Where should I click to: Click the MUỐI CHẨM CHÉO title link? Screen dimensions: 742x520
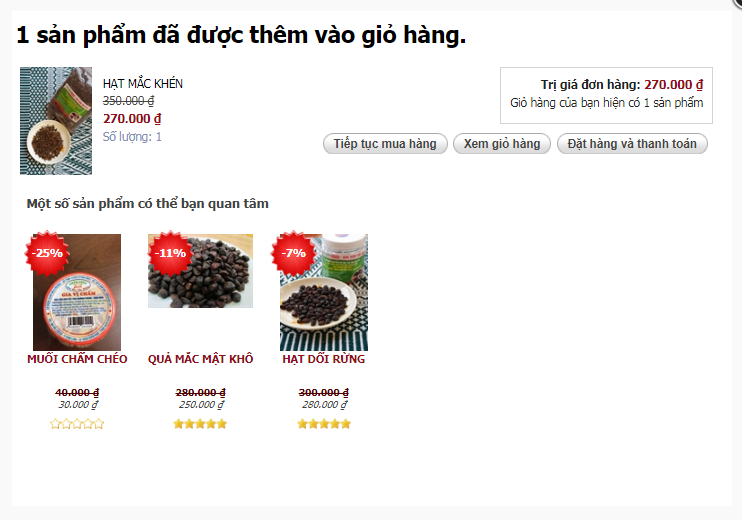77,359
